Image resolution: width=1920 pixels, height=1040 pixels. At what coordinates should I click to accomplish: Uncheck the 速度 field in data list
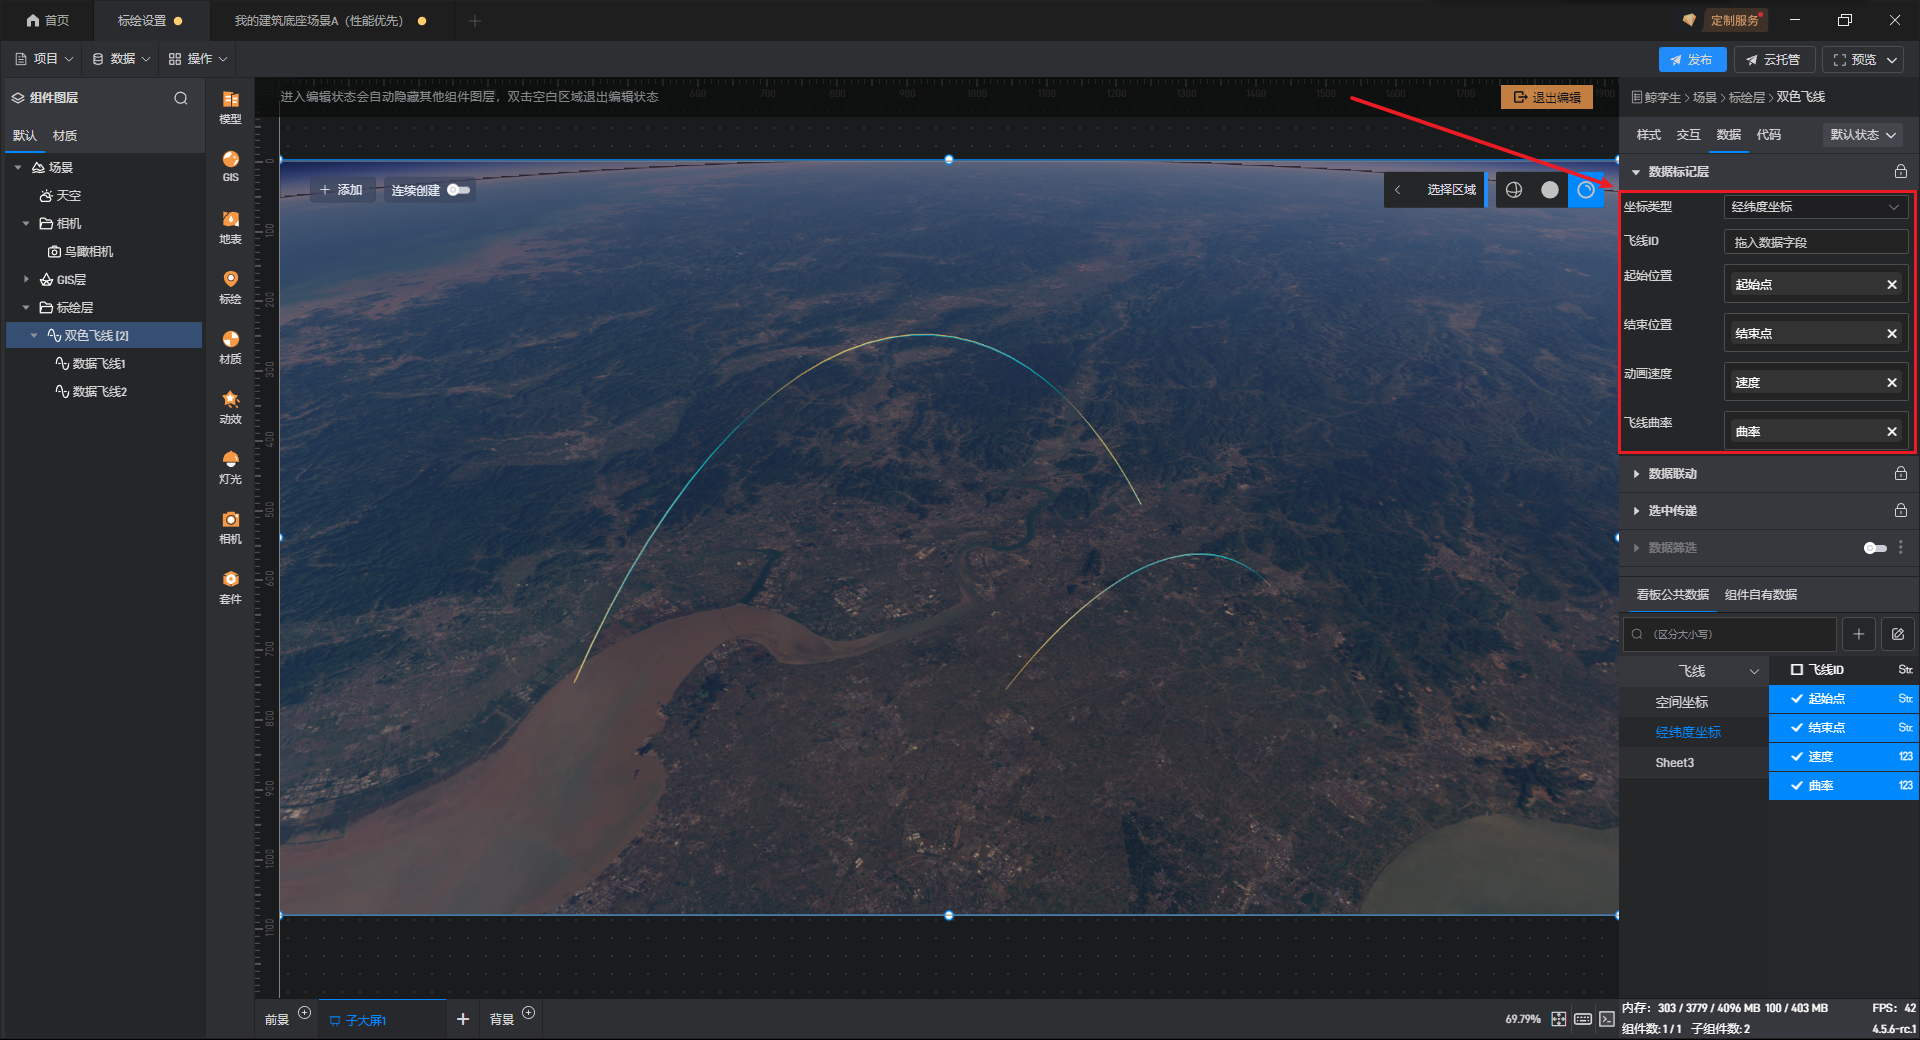click(1796, 757)
